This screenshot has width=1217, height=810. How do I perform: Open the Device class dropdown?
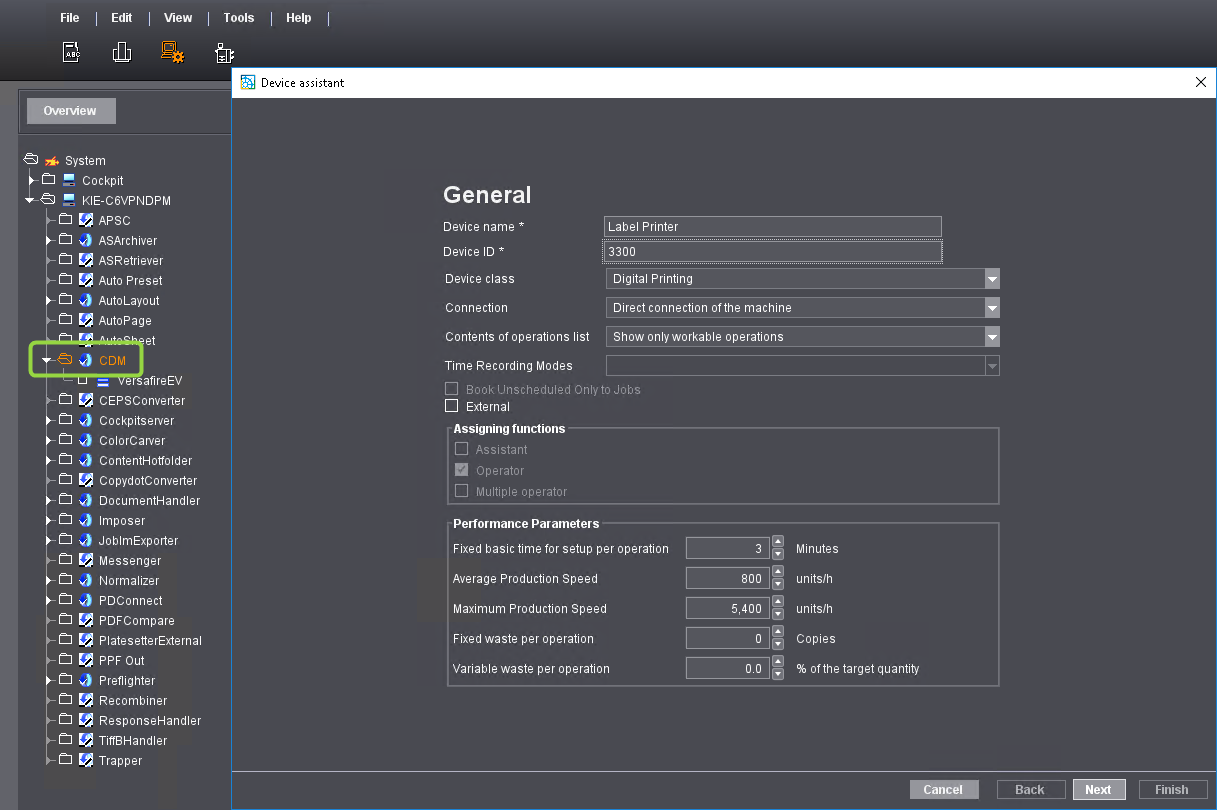[991, 278]
